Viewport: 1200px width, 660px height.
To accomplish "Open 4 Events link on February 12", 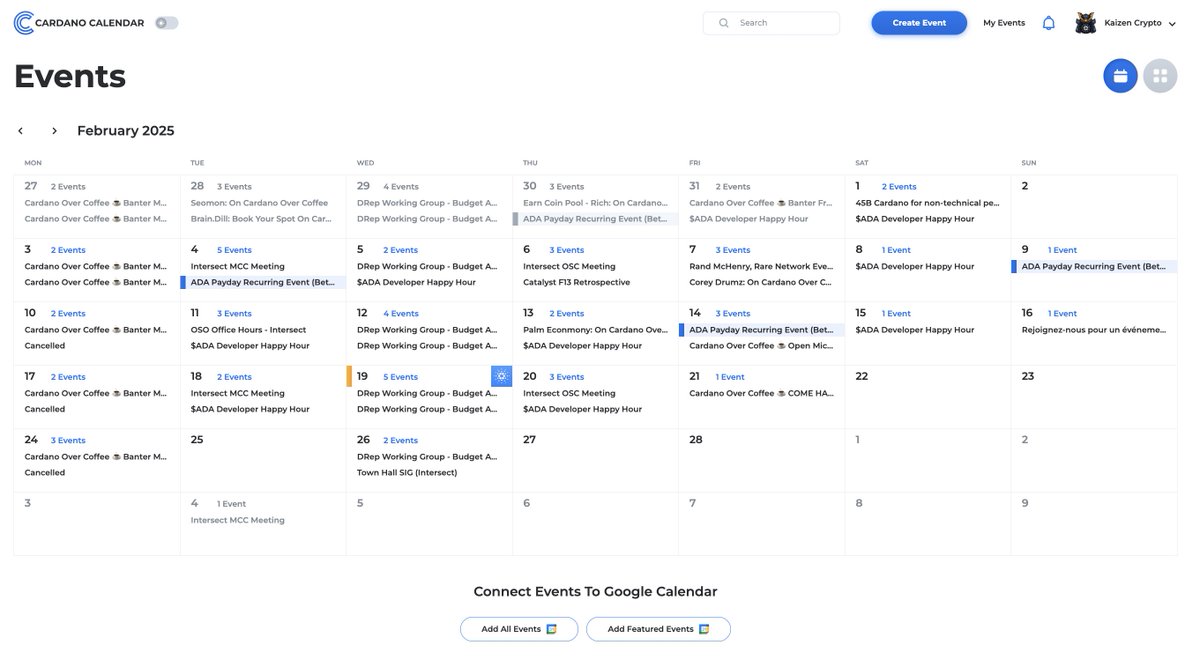I will coord(401,314).
